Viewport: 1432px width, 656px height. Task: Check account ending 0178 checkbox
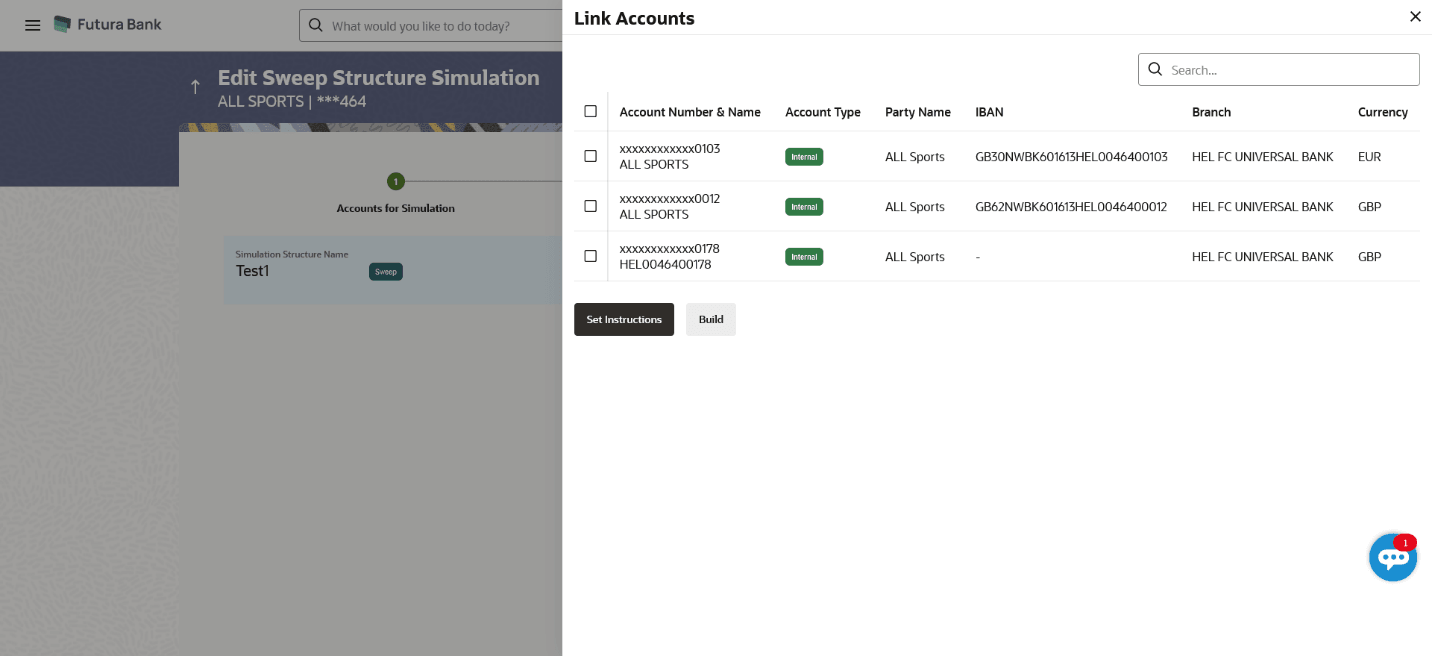click(x=590, y=256)
